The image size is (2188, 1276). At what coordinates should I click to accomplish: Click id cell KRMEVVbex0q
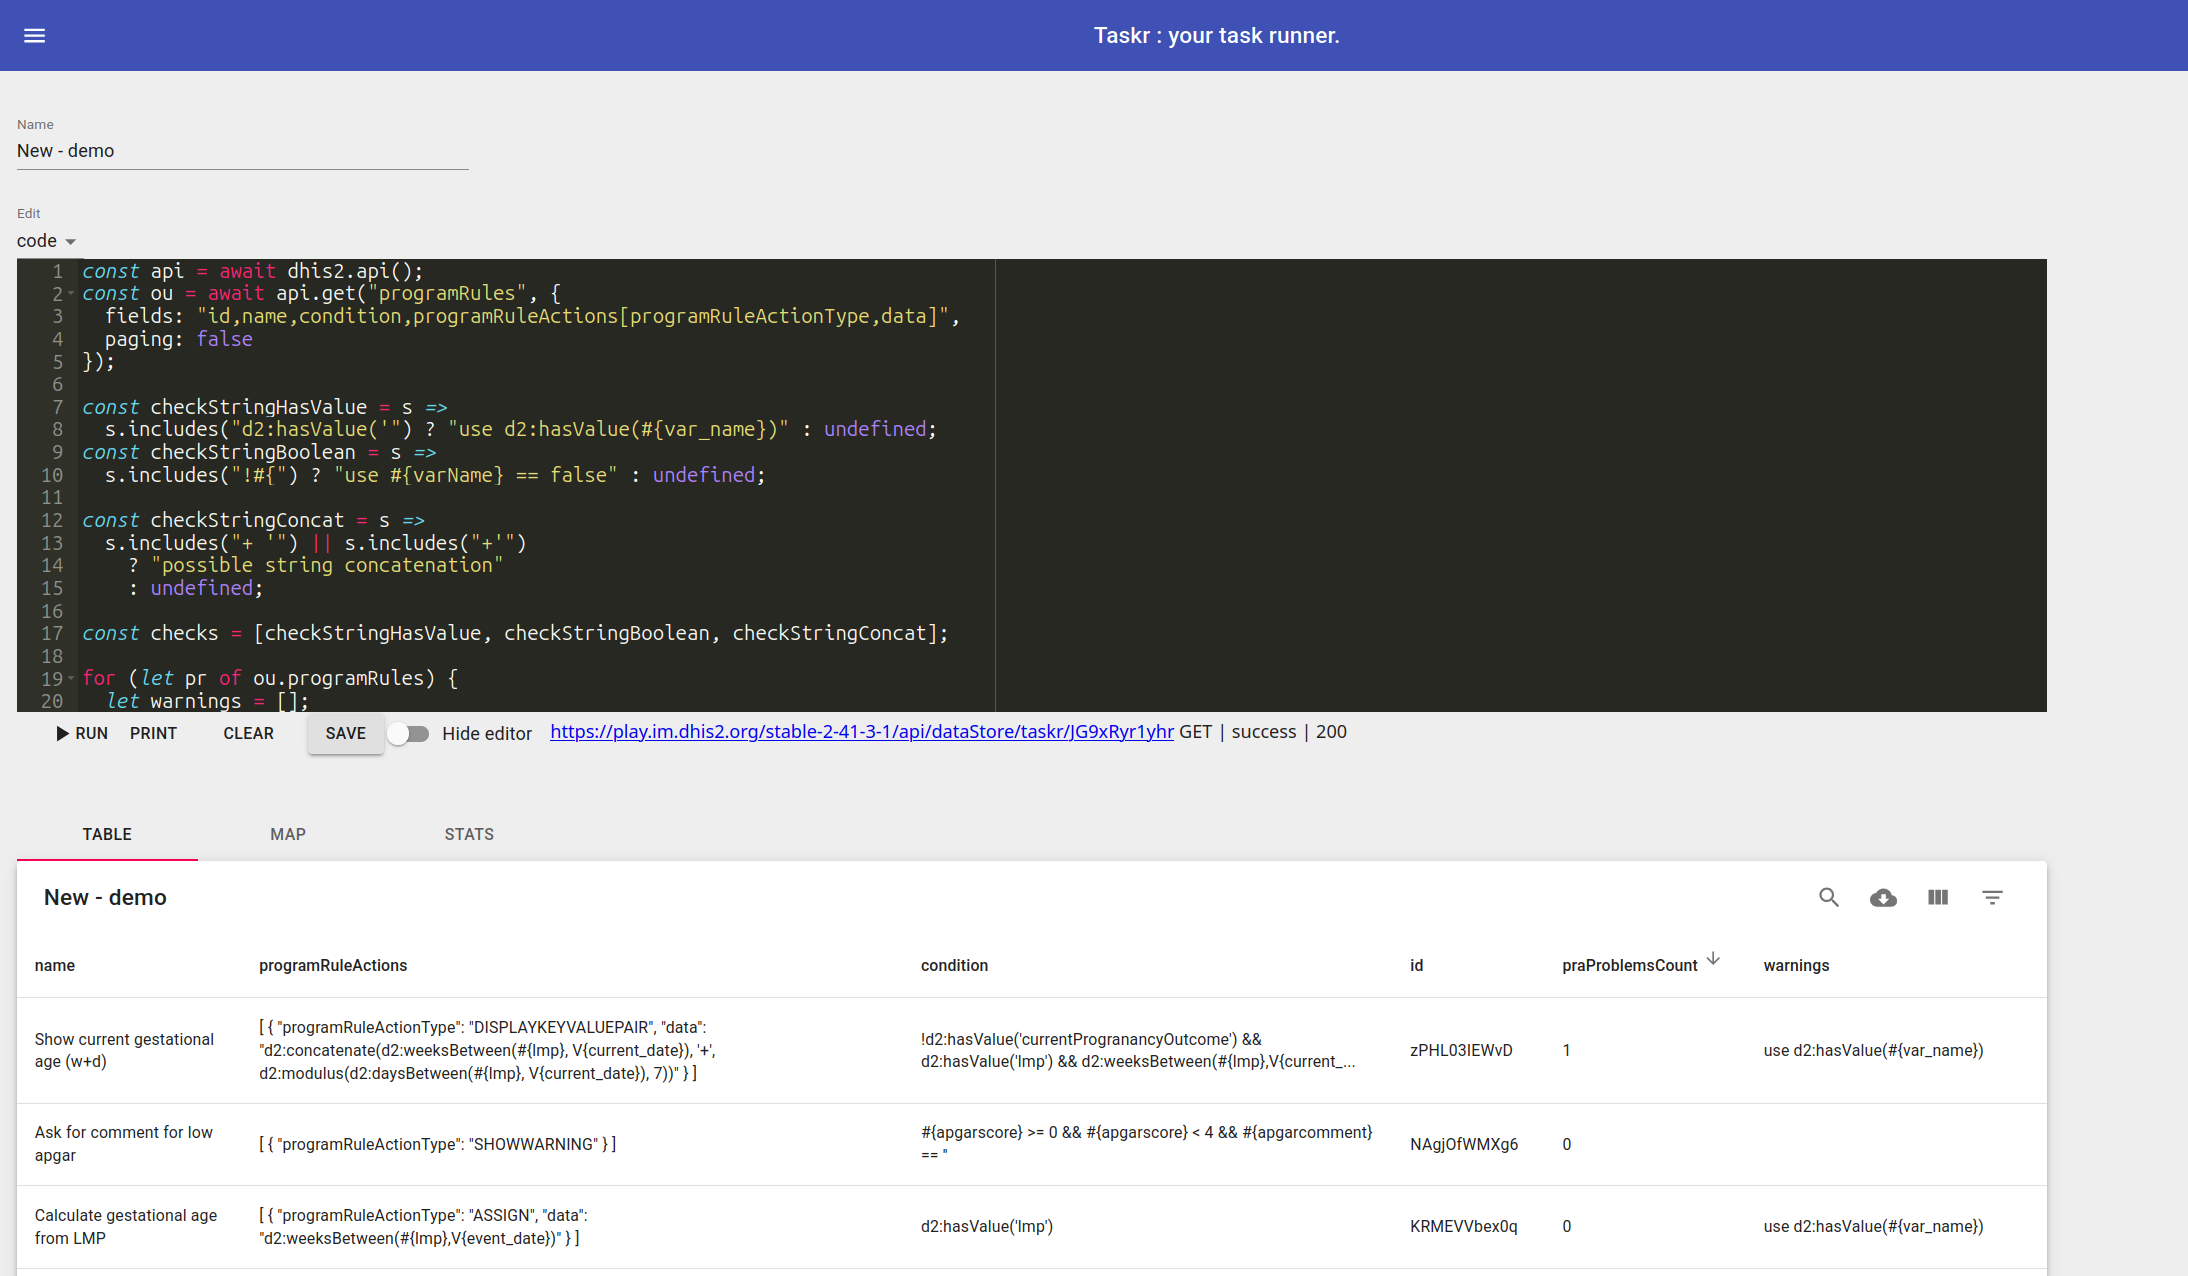(1463, 1227)
